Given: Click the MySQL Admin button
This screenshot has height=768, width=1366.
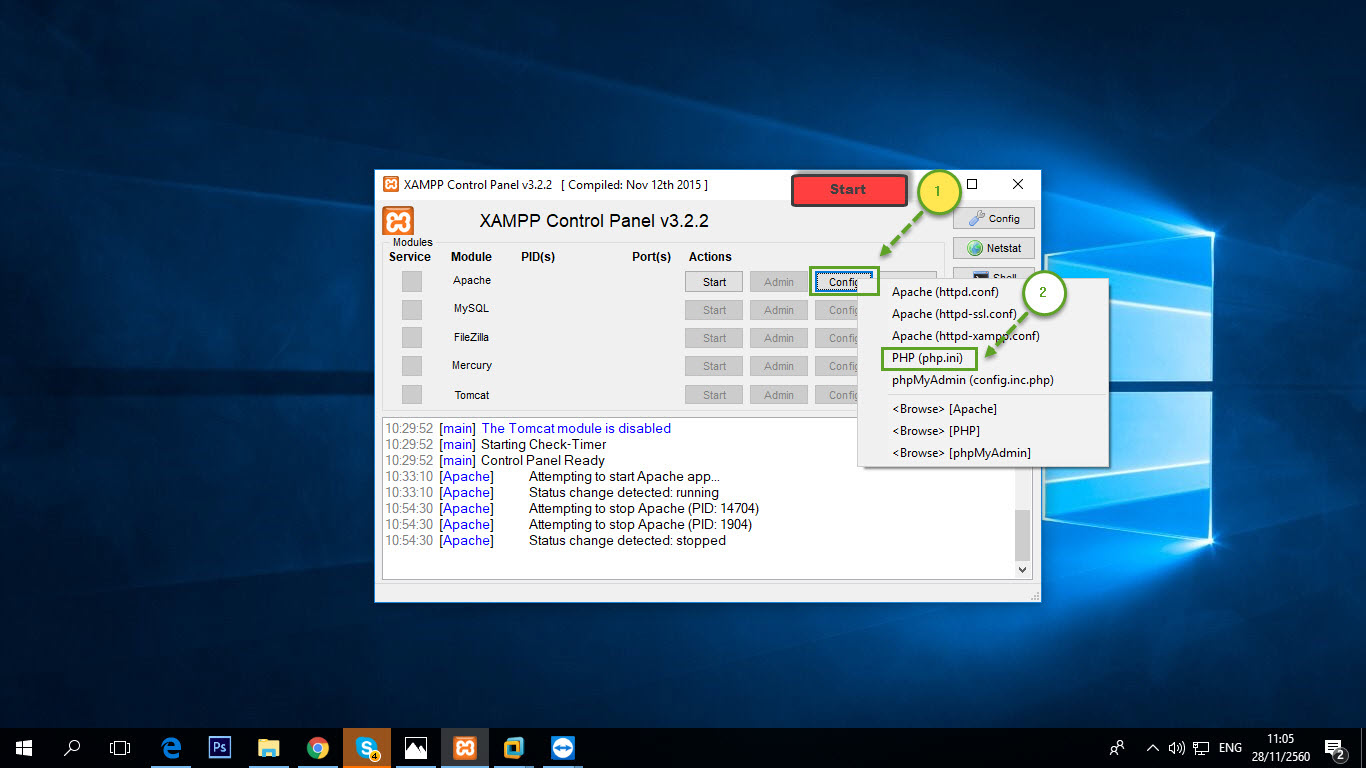Looking at the screenshot, I should point(779,310).
